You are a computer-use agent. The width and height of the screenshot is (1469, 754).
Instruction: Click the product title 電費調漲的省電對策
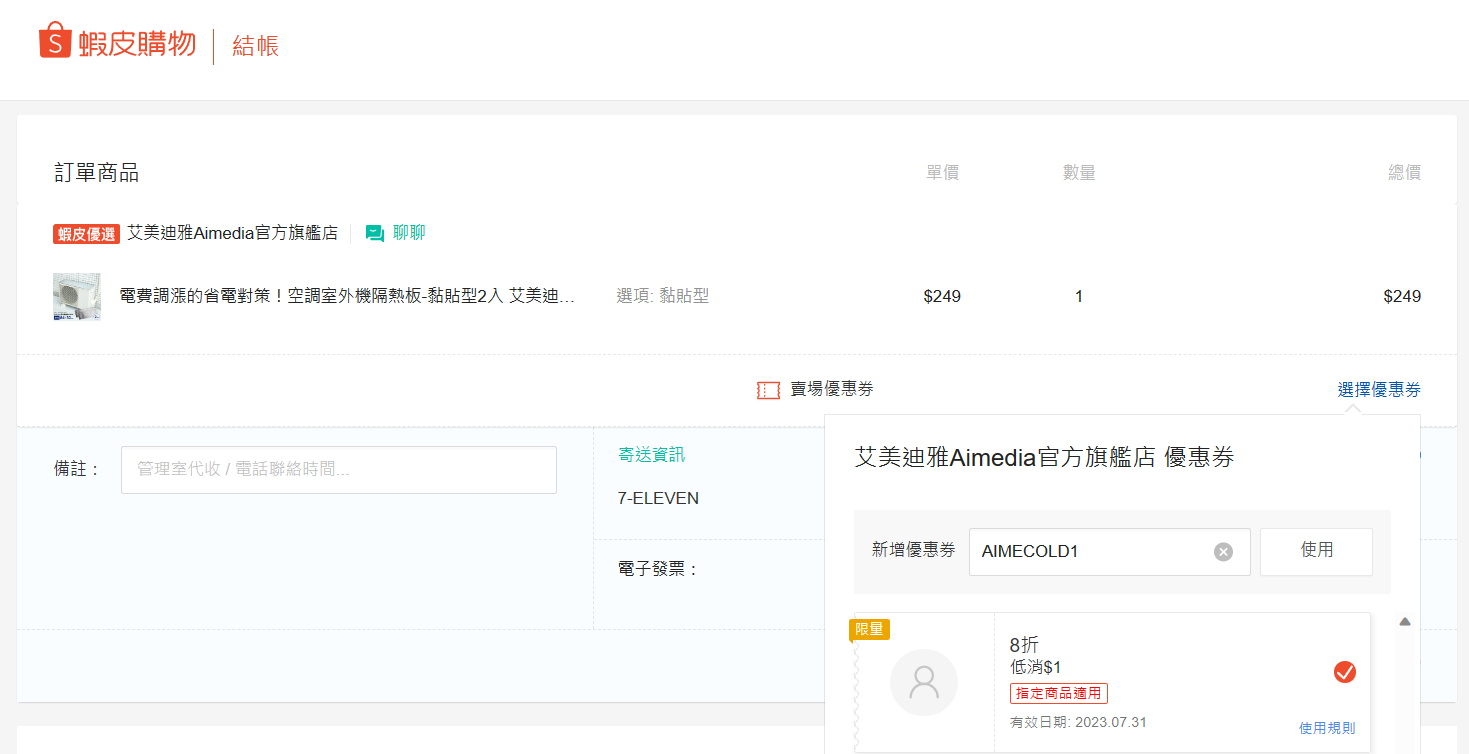(x=347, y=296)
